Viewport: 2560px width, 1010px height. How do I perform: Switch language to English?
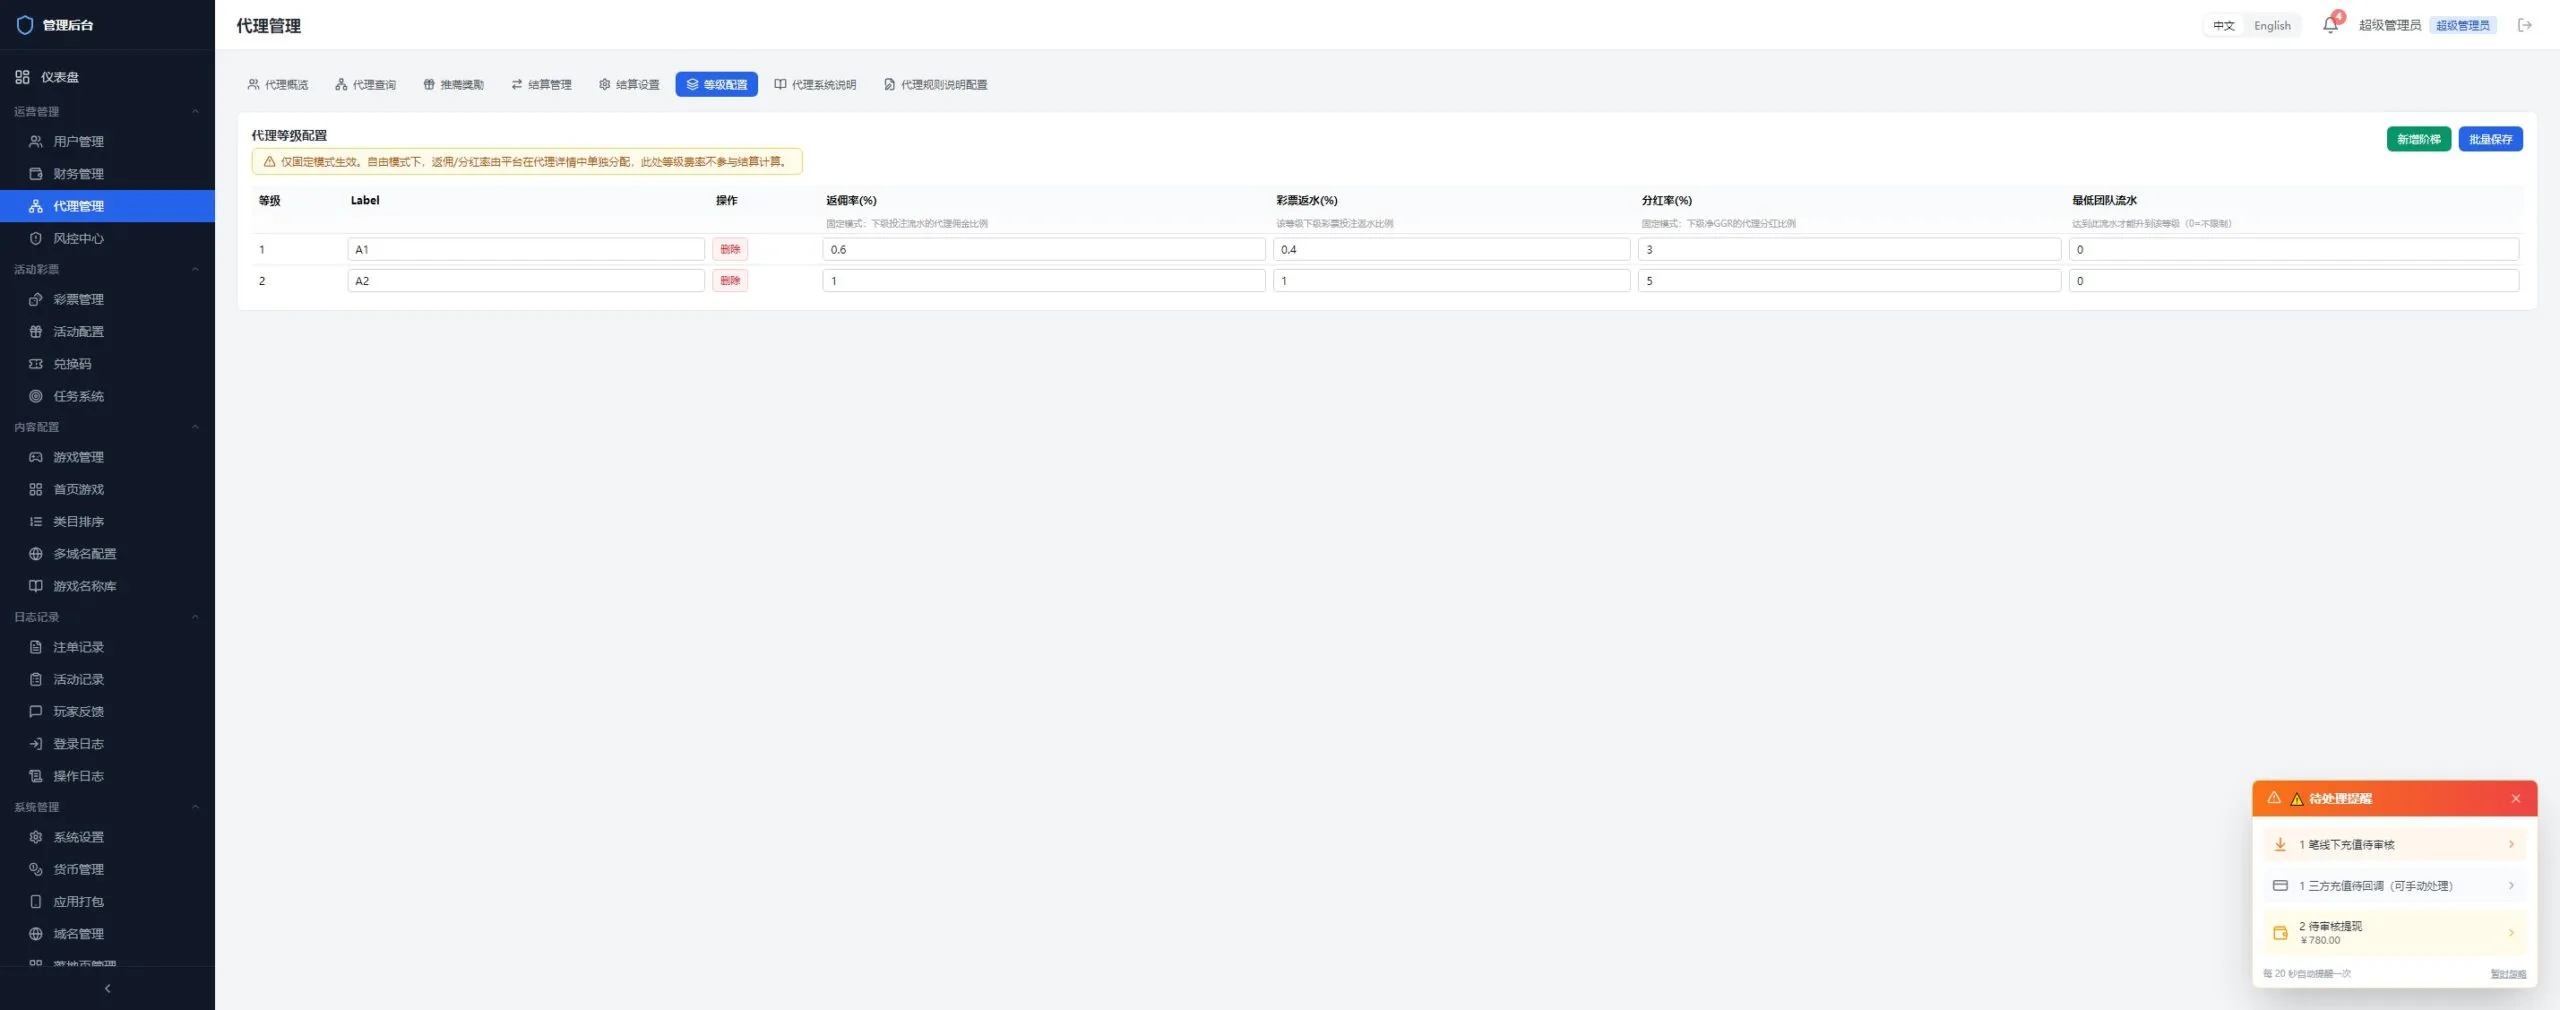(x=2272, y=26)
